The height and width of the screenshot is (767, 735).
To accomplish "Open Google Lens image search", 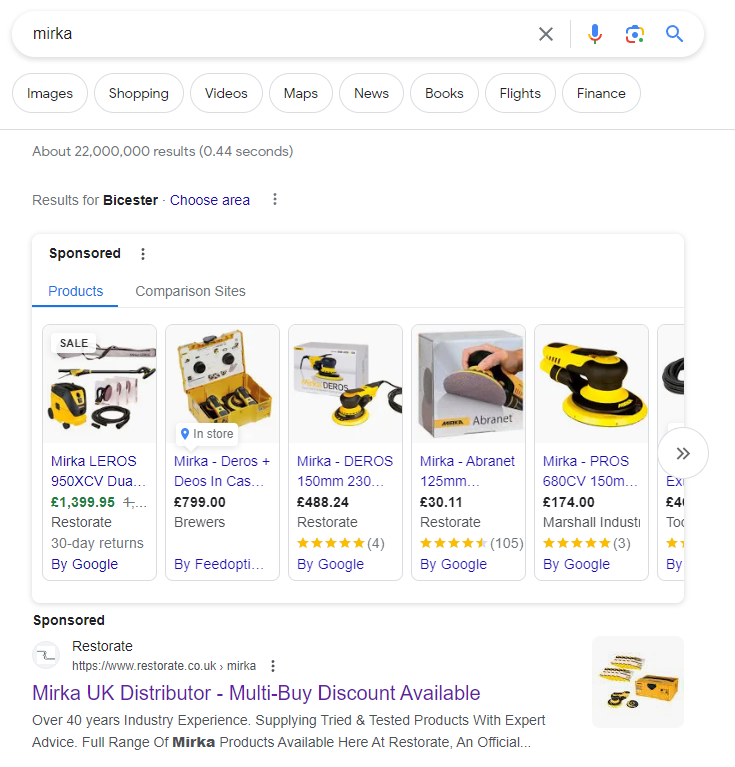I will (635, 34).
